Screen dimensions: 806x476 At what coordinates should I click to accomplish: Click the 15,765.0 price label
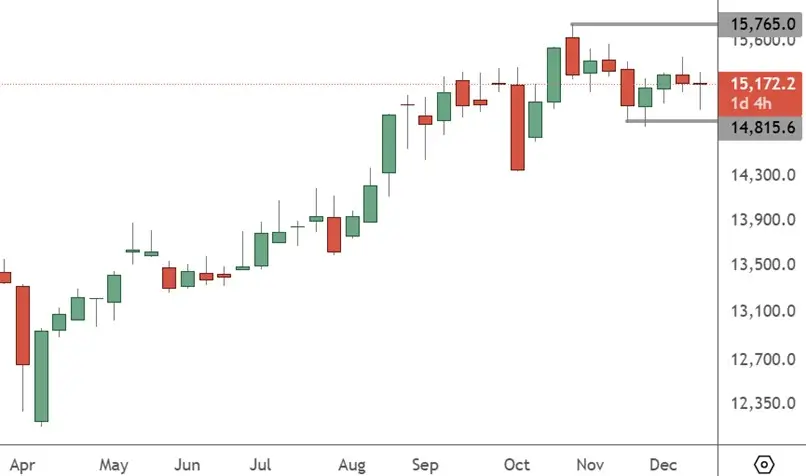tap(762, 24)
